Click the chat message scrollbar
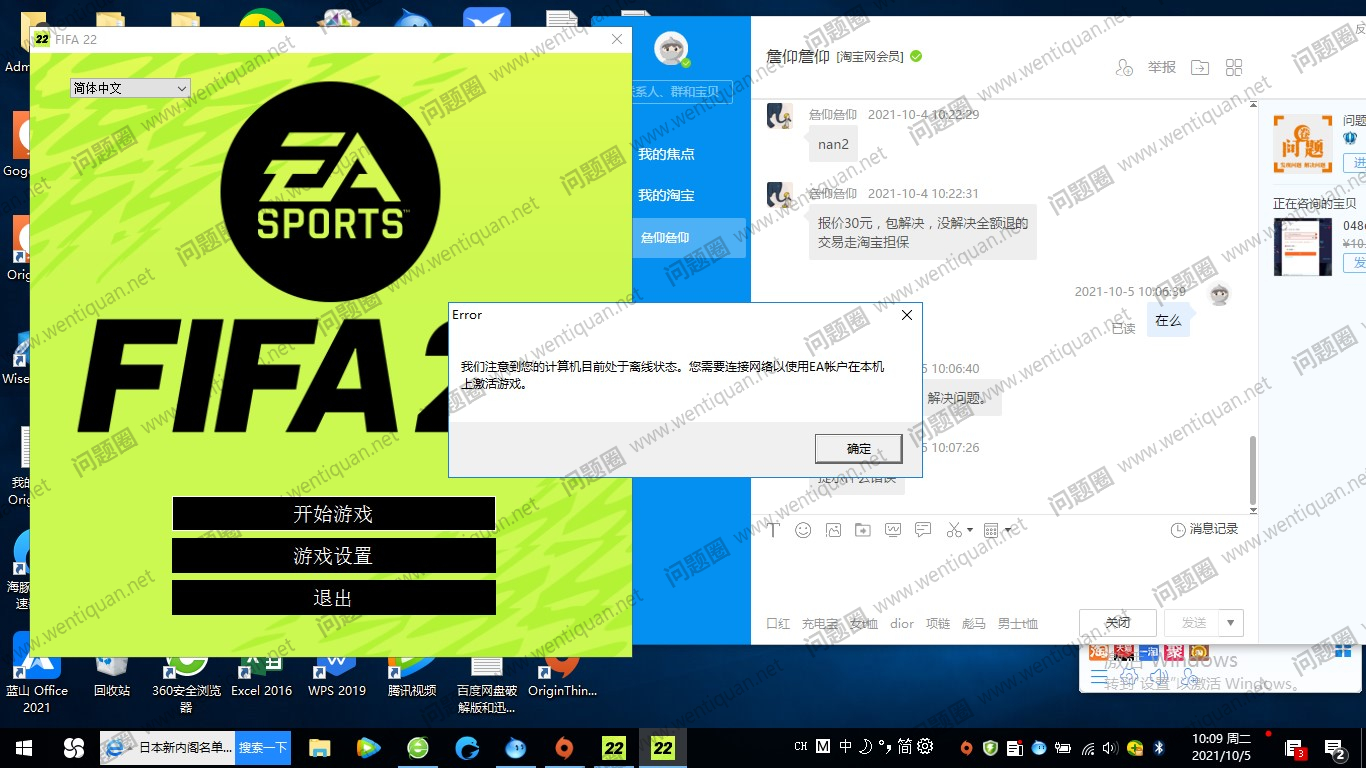 click(1252, 468)
